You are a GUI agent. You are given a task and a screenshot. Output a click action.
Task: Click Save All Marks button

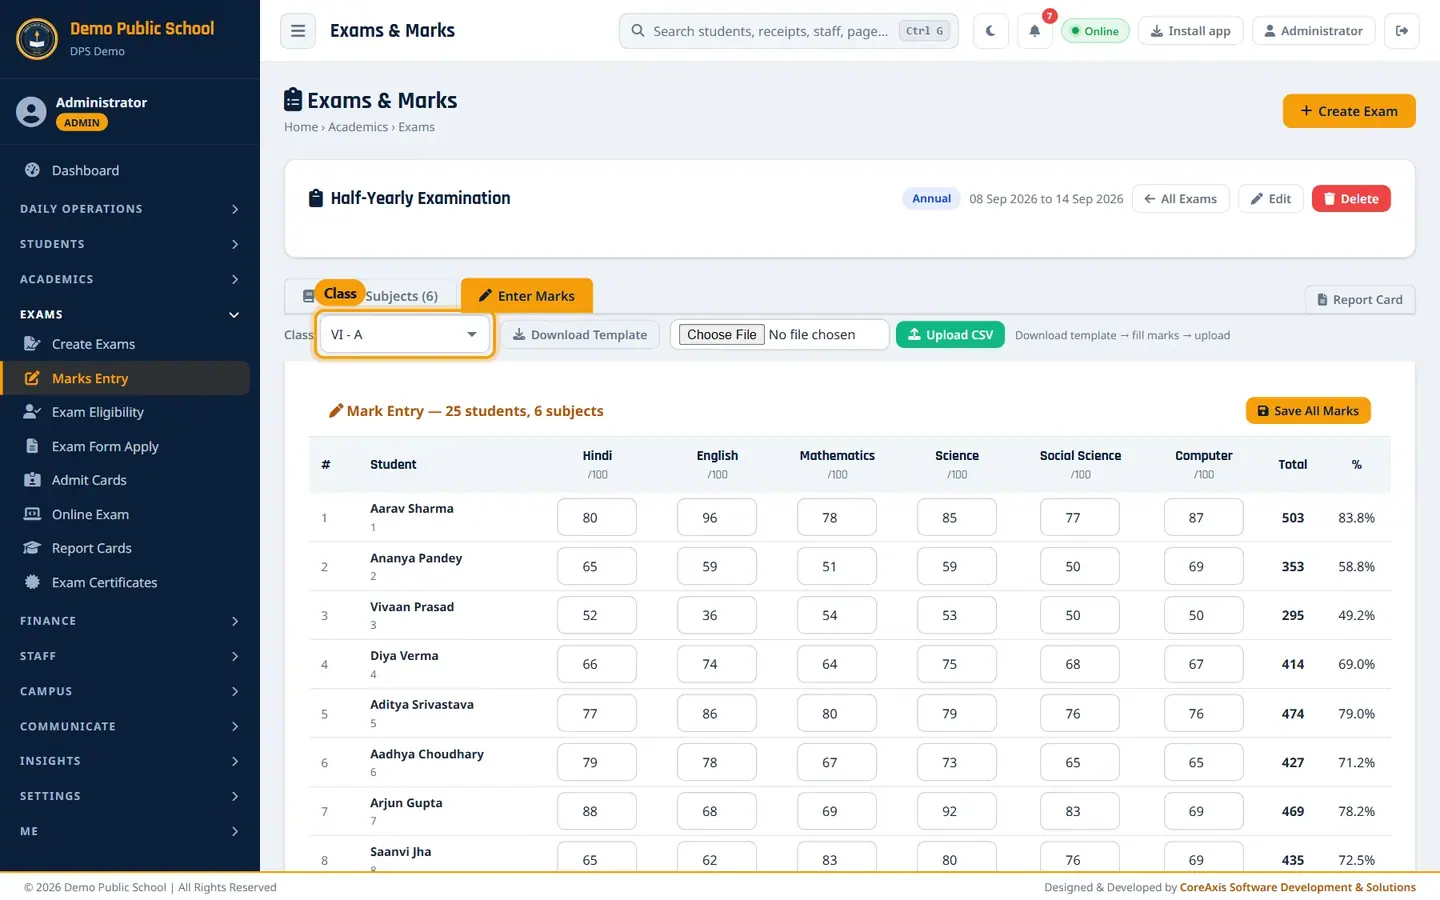1308,411
